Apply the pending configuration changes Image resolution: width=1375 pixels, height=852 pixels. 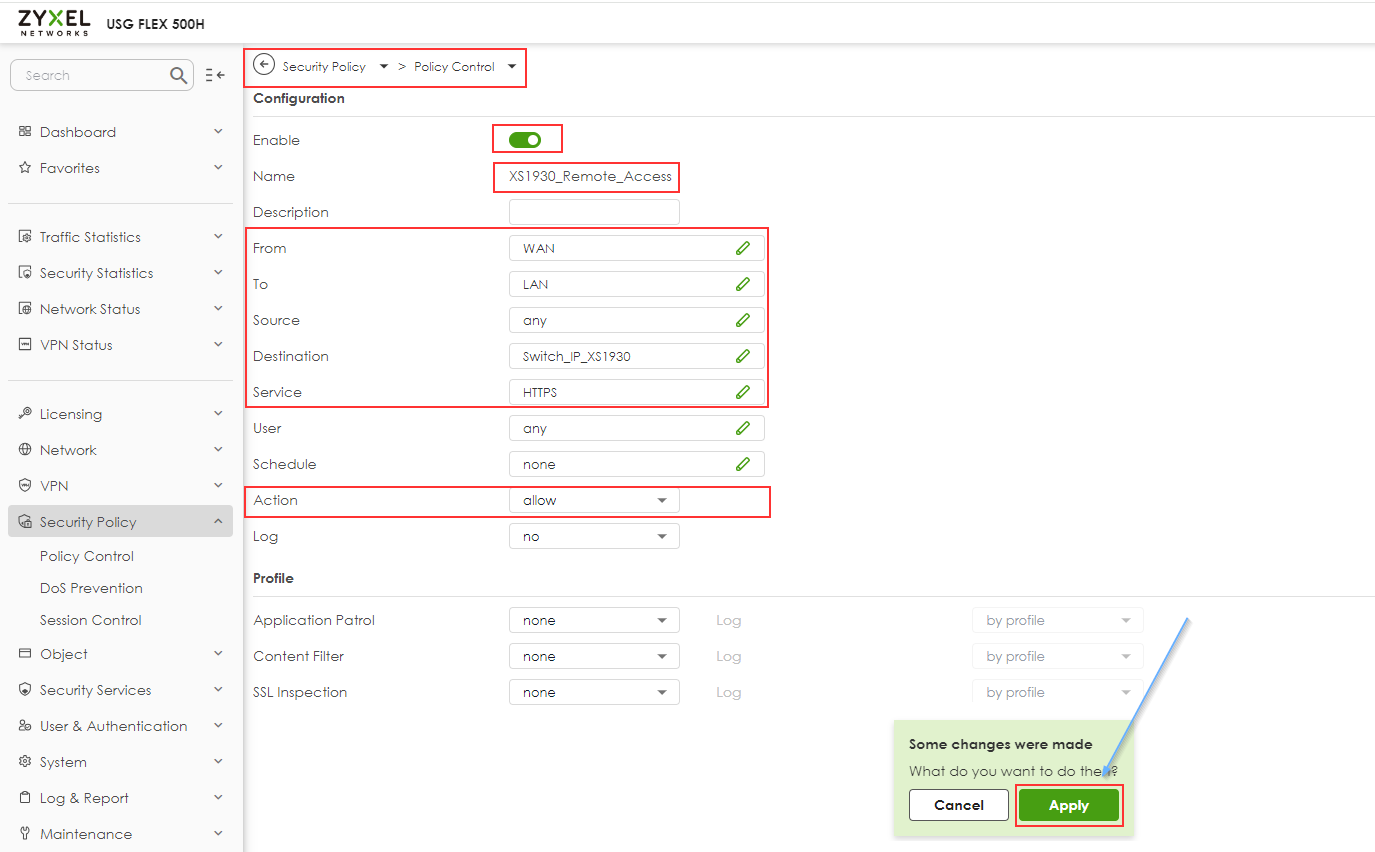click(x=1068, y=804)
